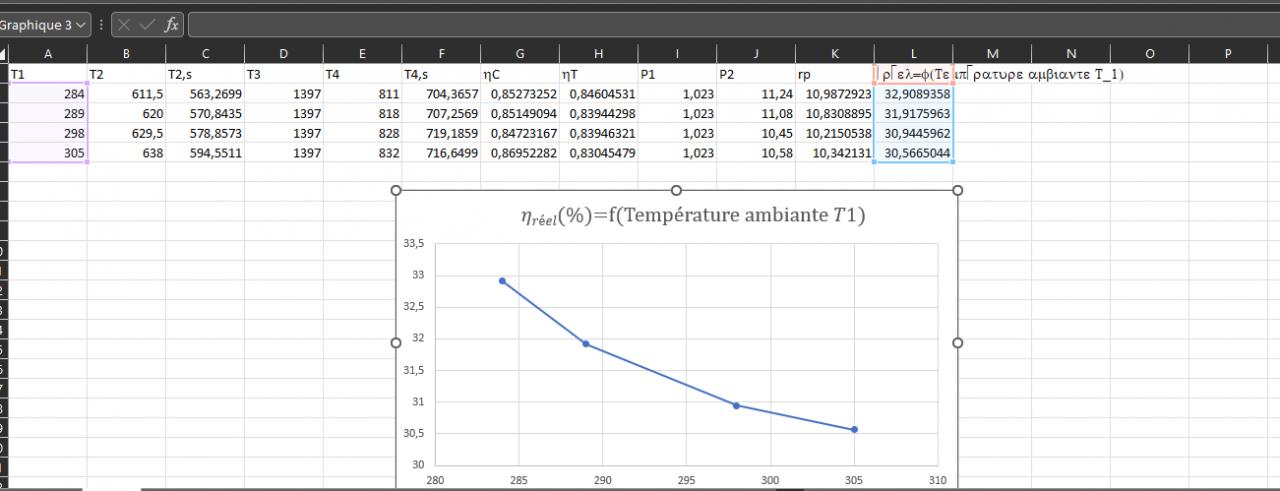
Task: Select column O header
Action: coord(1149,54)
